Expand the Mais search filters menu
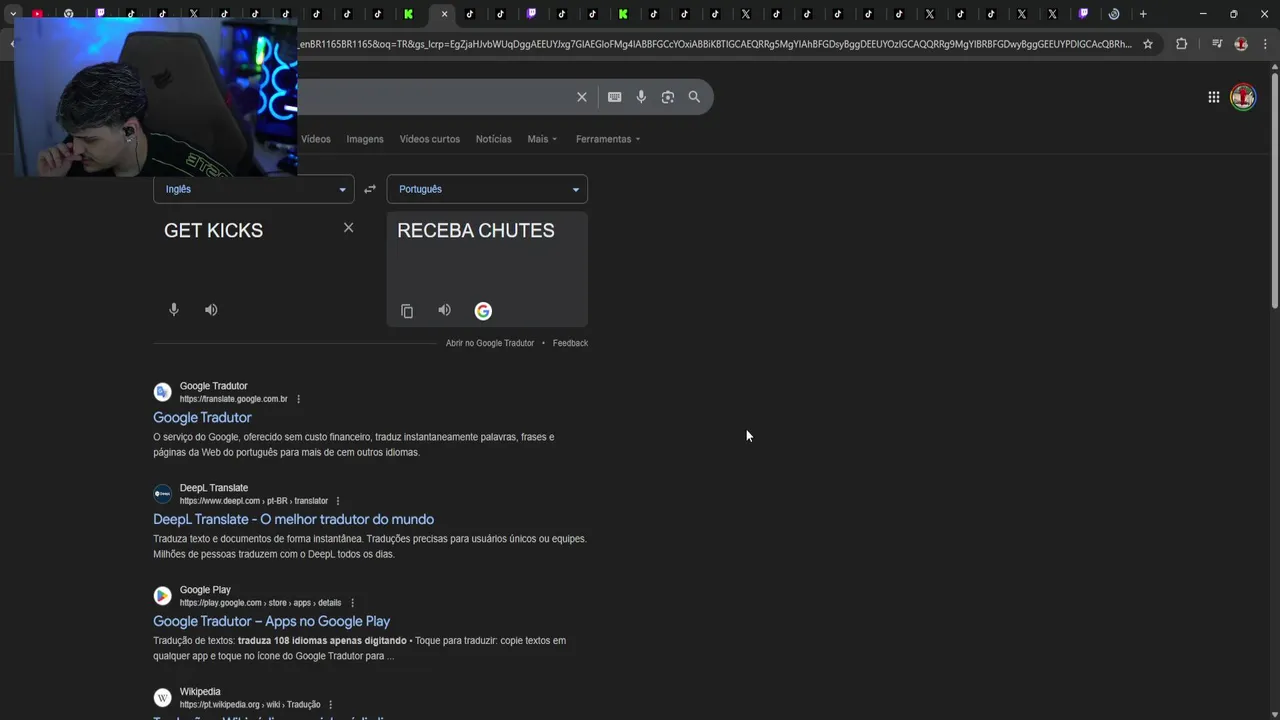Viewport: 1280px width, 720px height. pyautogui.click(x=542, y=139)
